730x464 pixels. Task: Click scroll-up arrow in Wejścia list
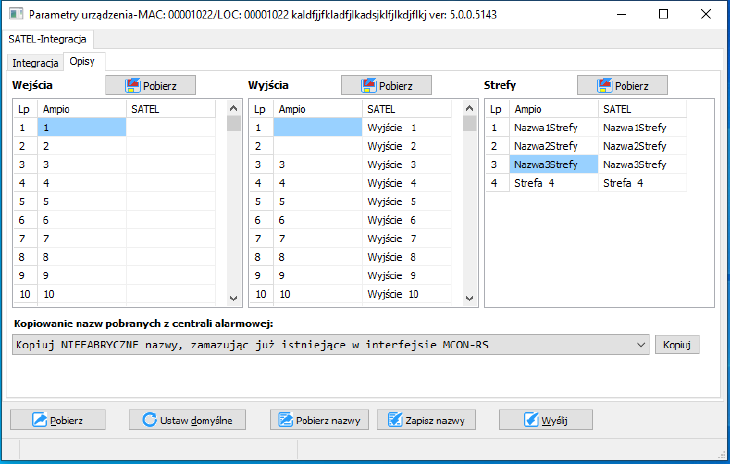234,108
